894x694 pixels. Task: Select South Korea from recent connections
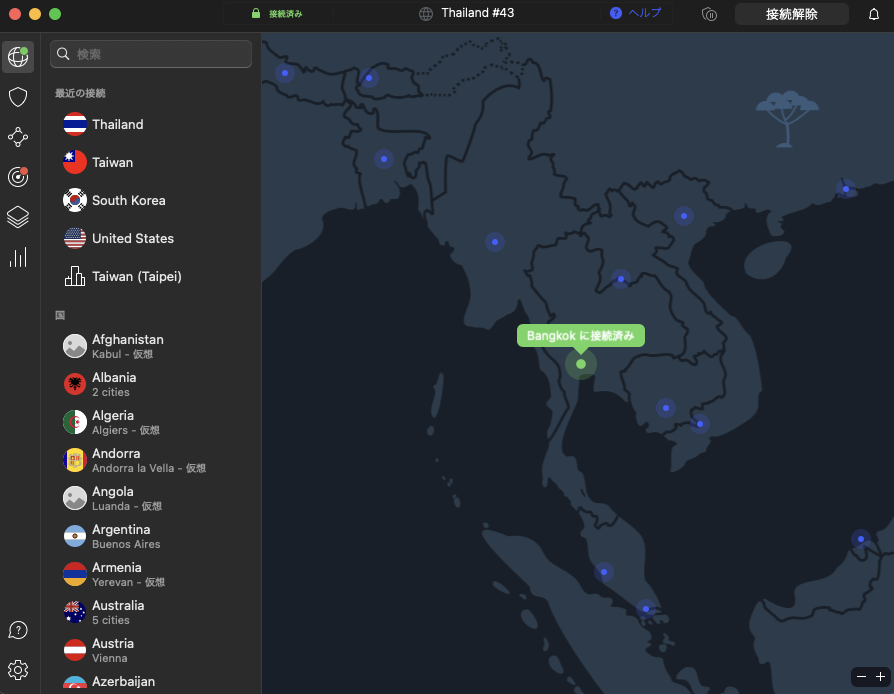(128, 200)
